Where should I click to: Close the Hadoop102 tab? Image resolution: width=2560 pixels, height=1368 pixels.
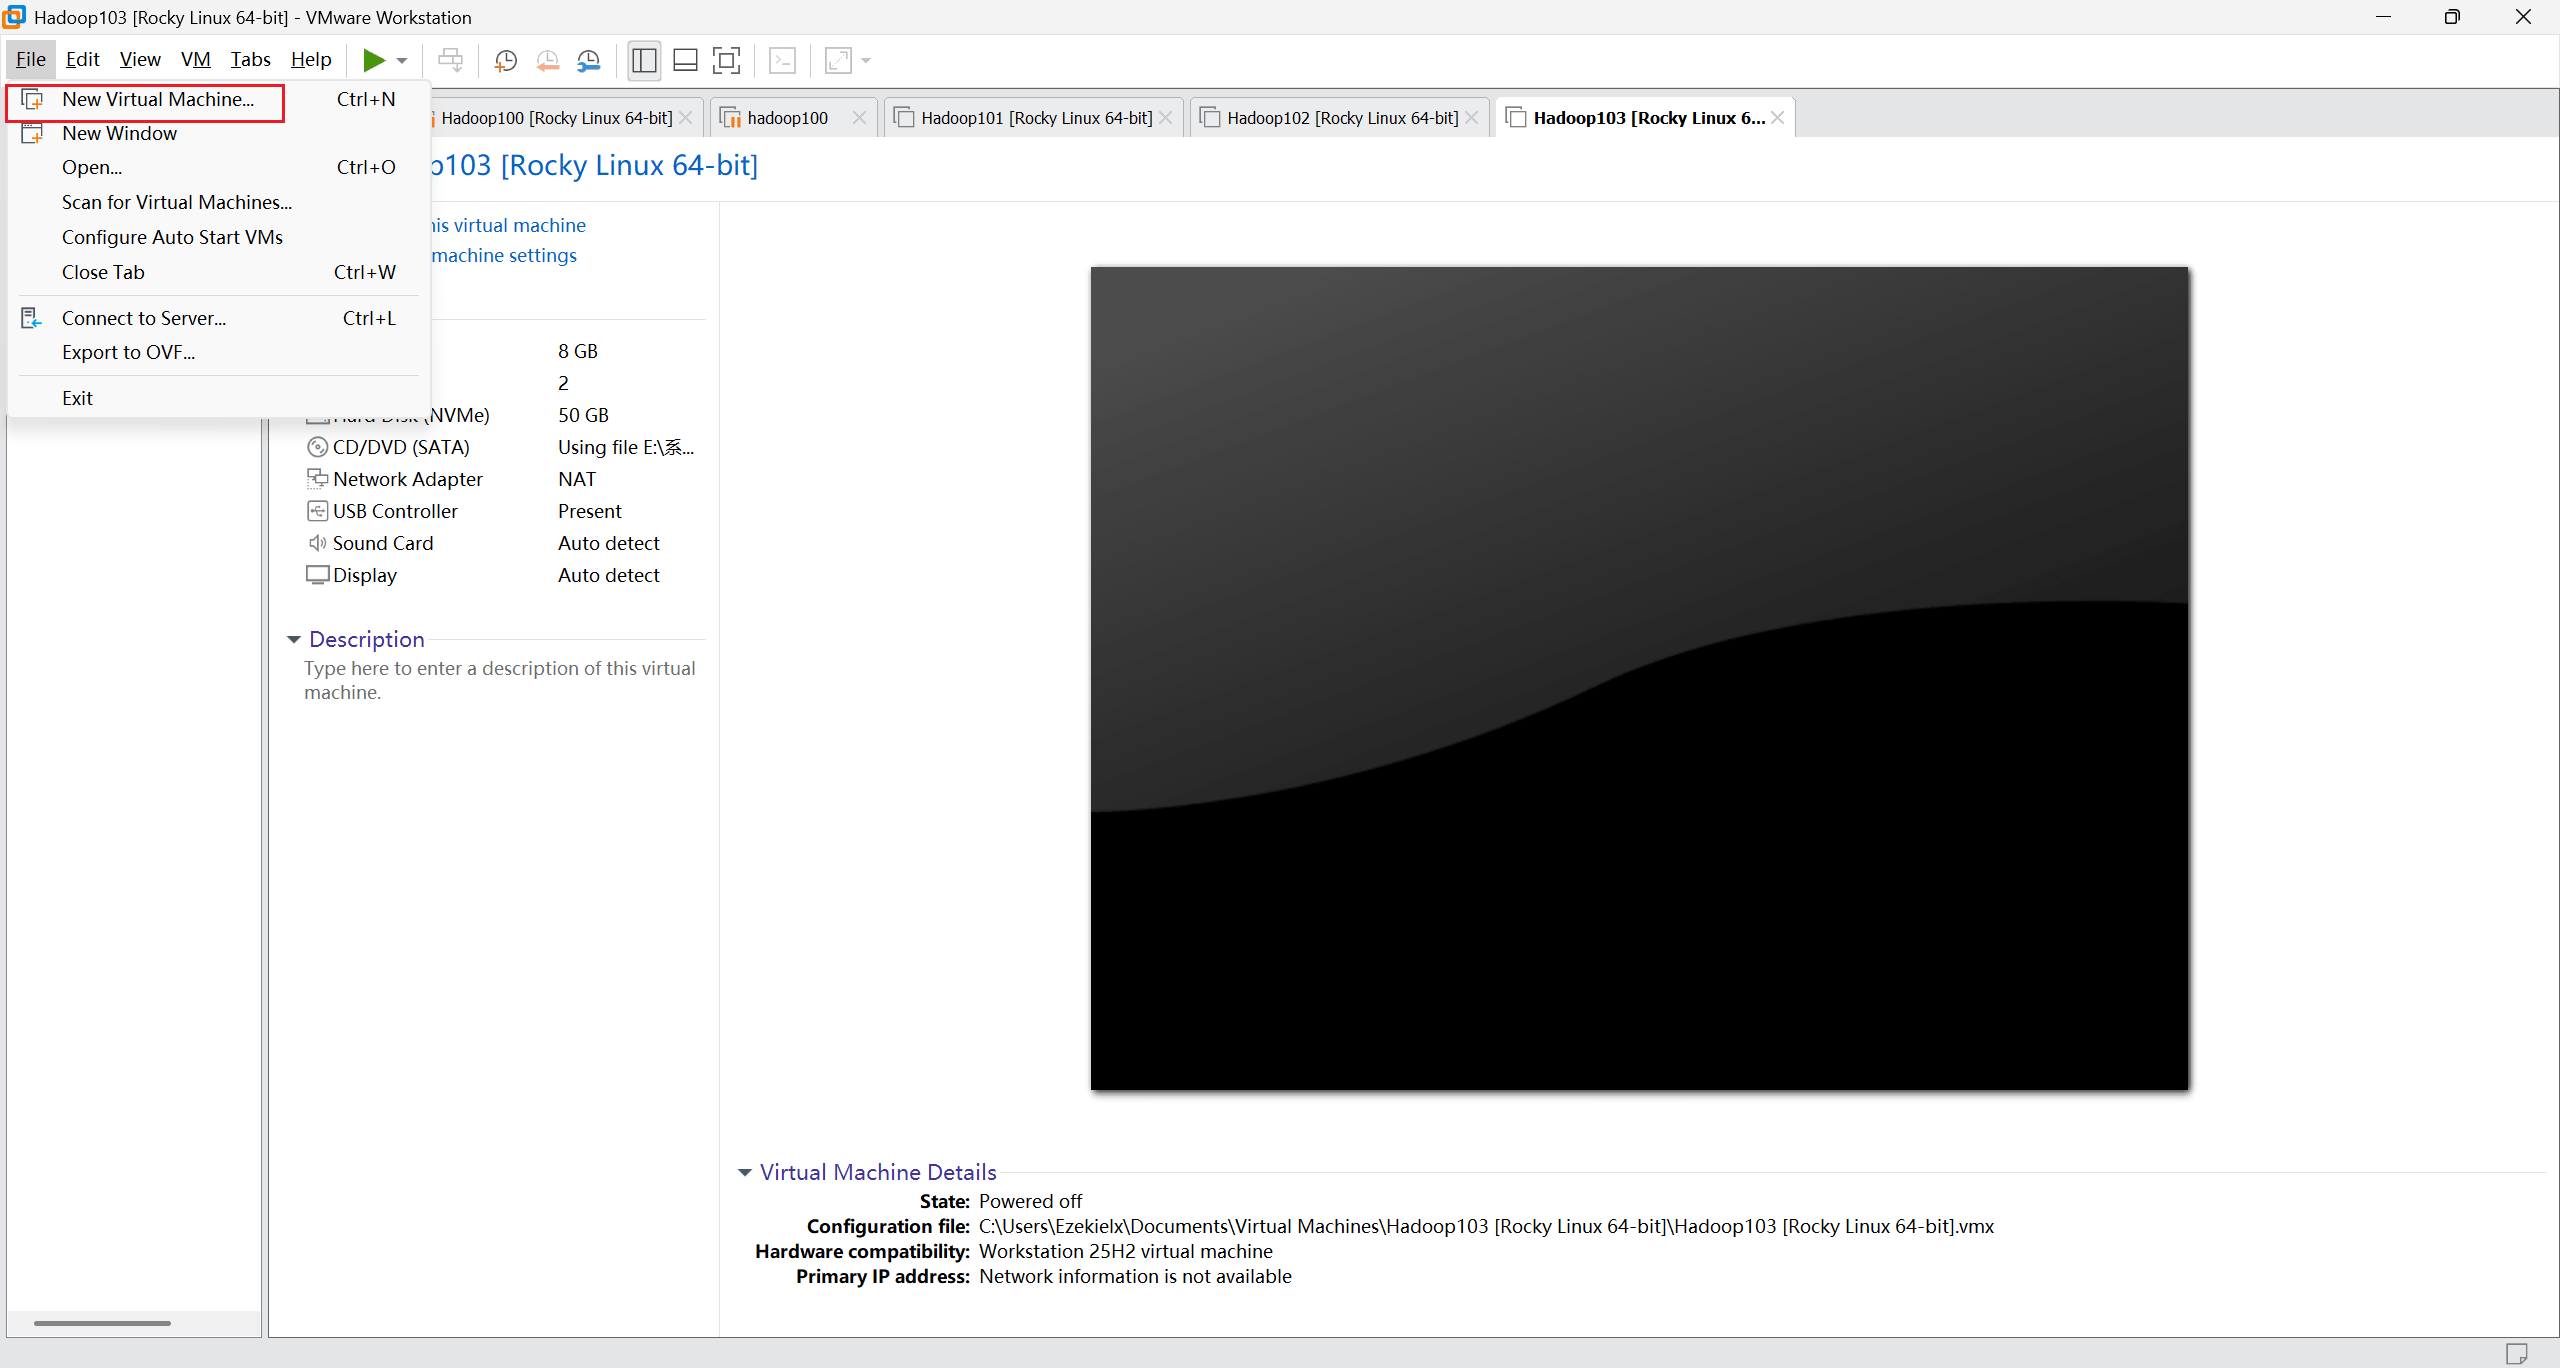(x=1472, y=118)
